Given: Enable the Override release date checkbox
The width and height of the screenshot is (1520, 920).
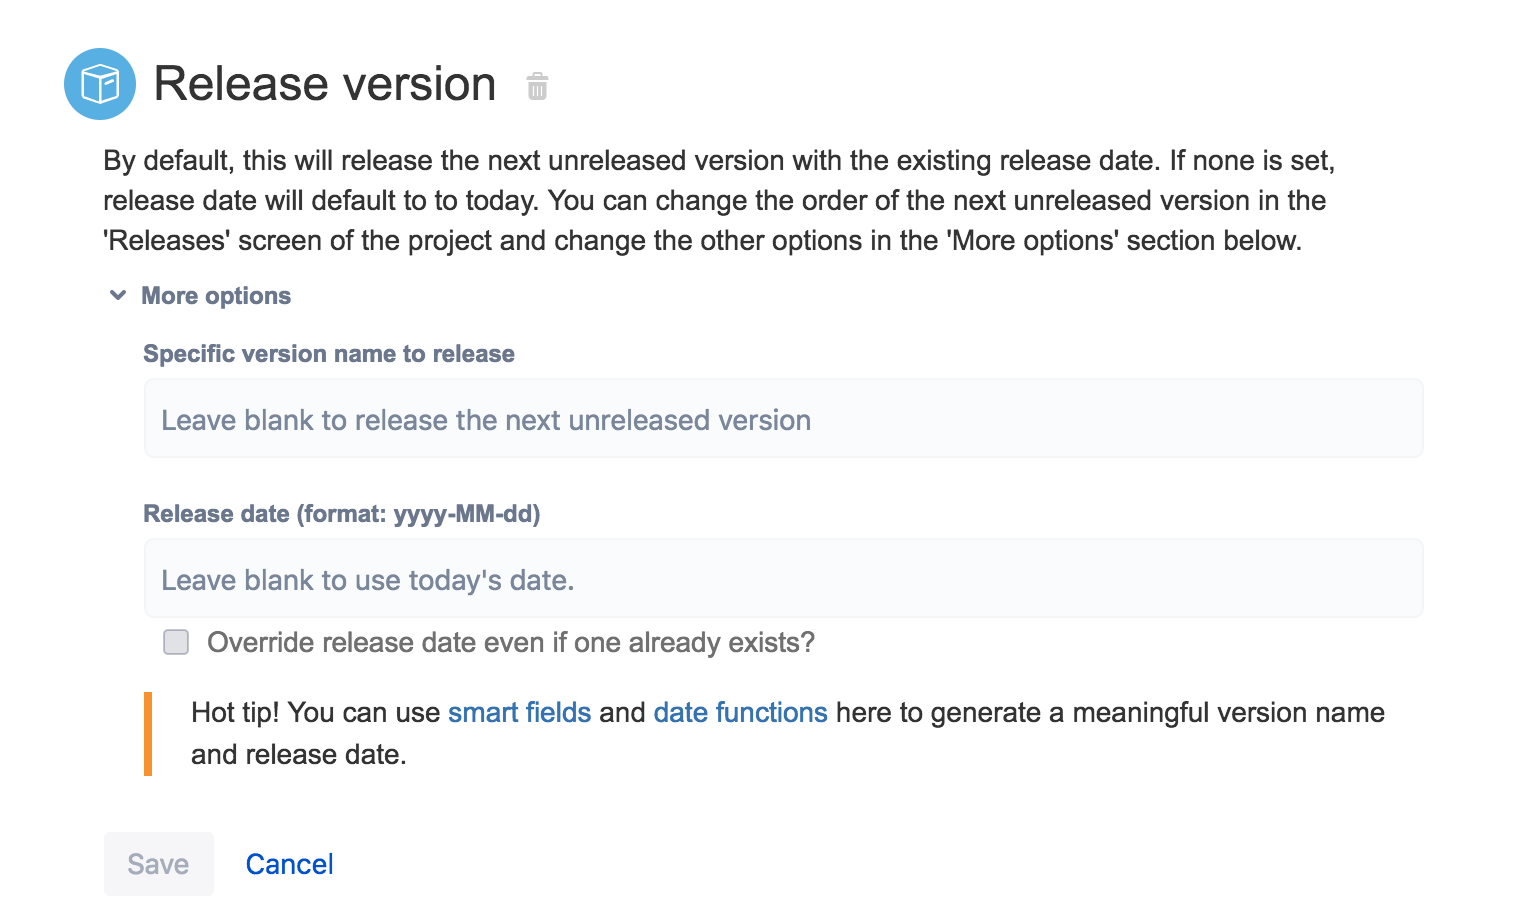Looking at the screenshot, I should pos(176,642).
